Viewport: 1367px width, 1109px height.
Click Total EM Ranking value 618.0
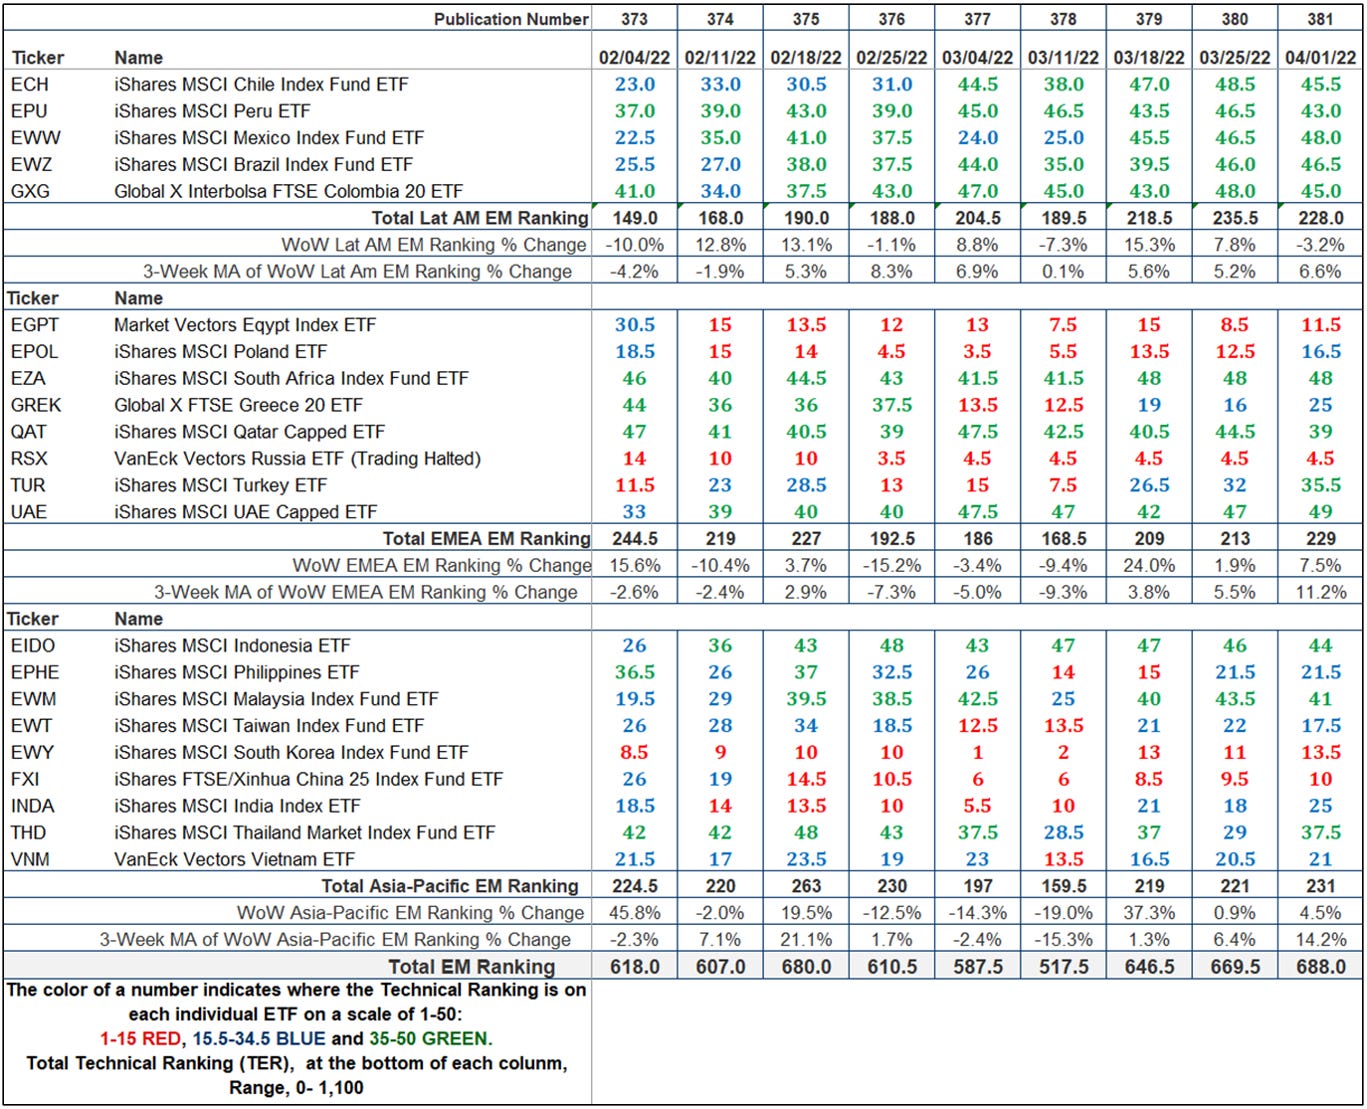click(x=634, y=967)
